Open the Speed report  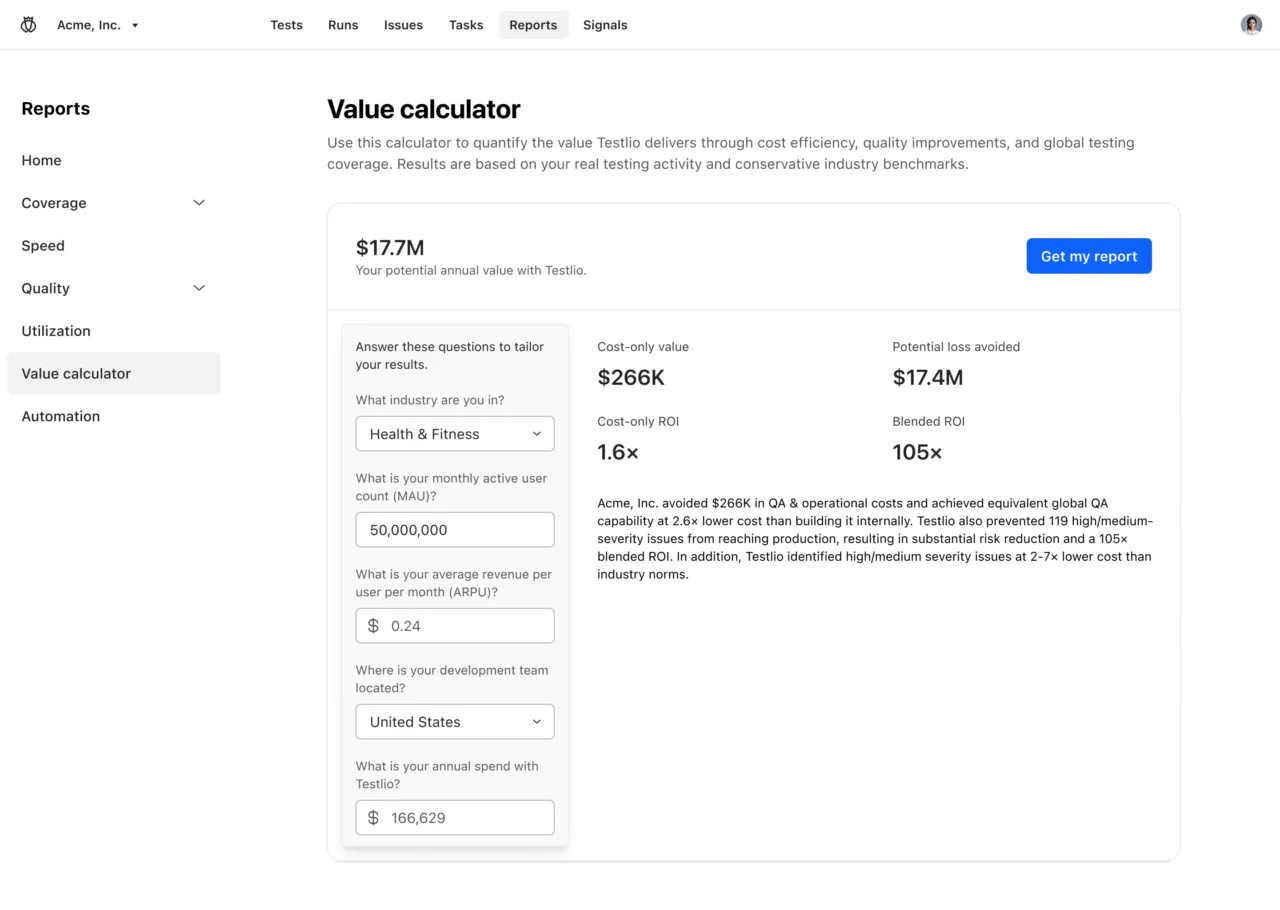(43, 245)
